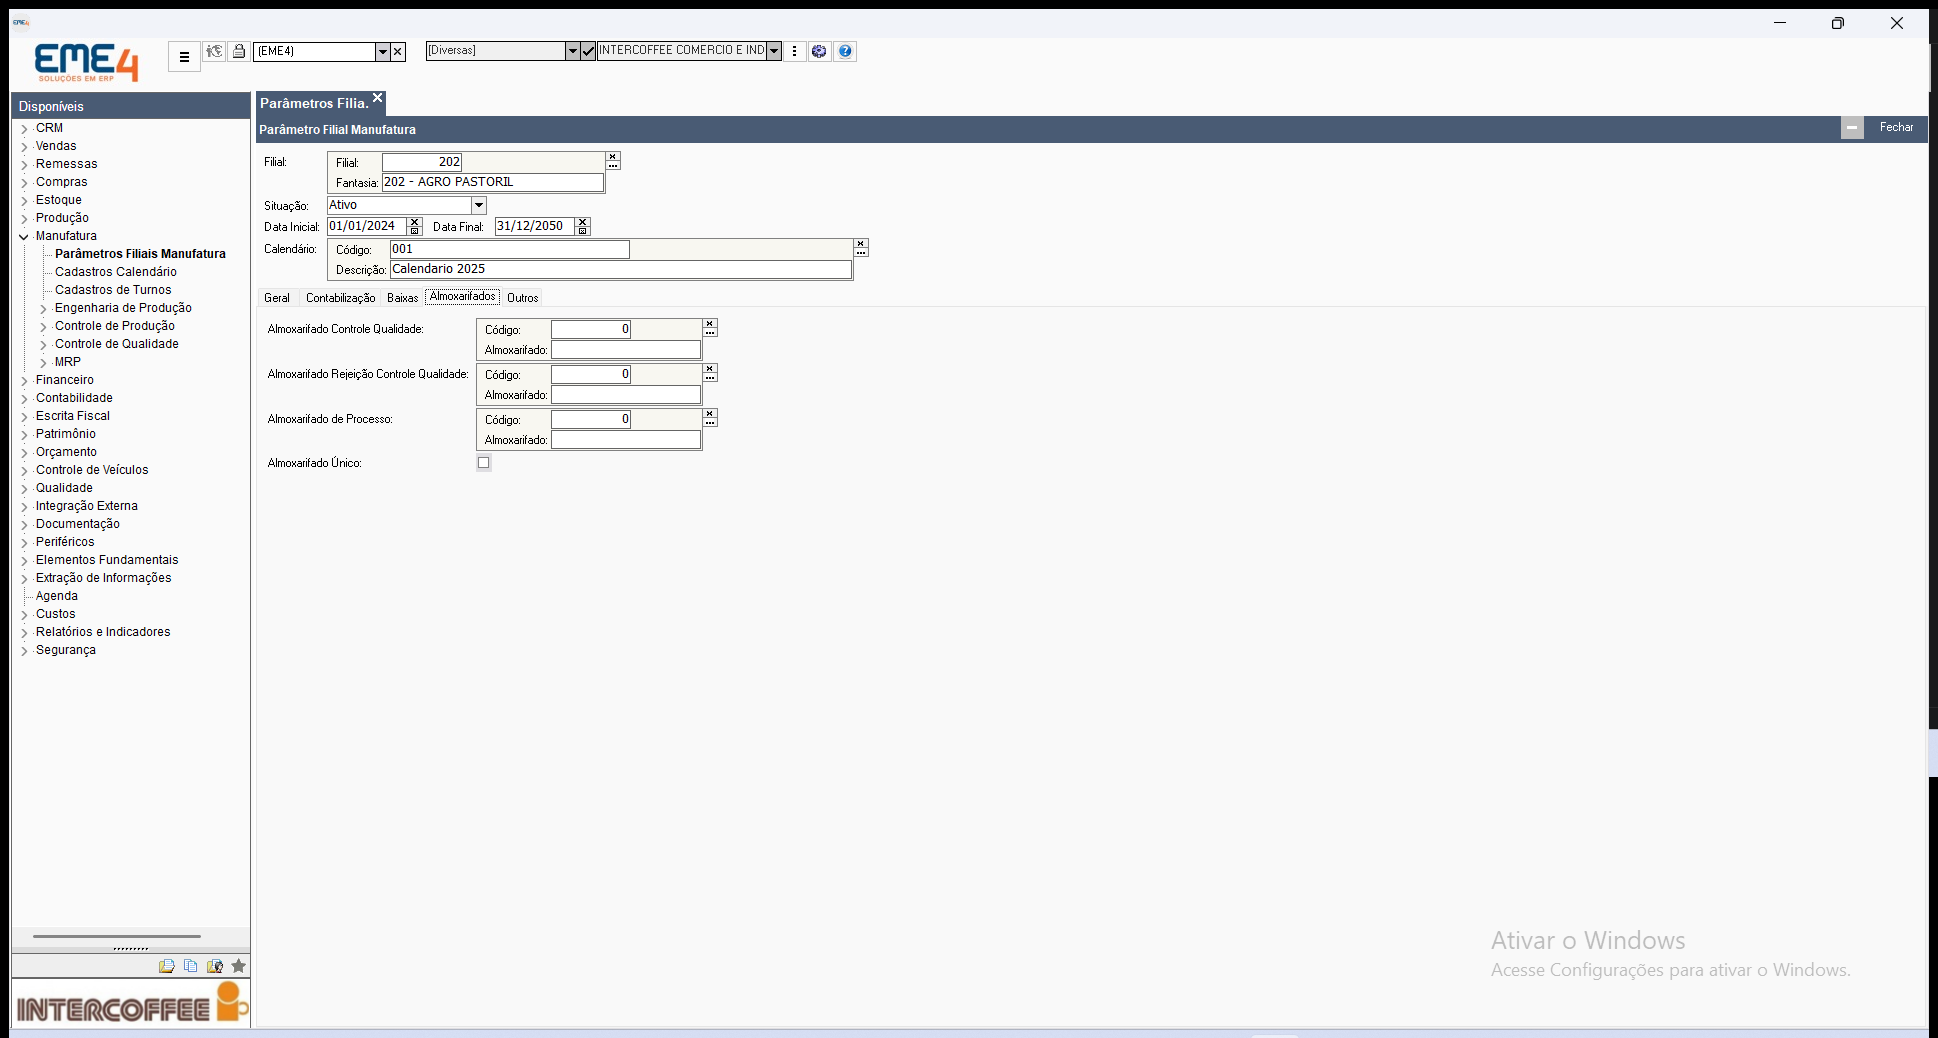Image resolution: width=1938 pixels, height=1038 pixels.
Task: Switch to the Contabilização tab
Action: (341, 298)
